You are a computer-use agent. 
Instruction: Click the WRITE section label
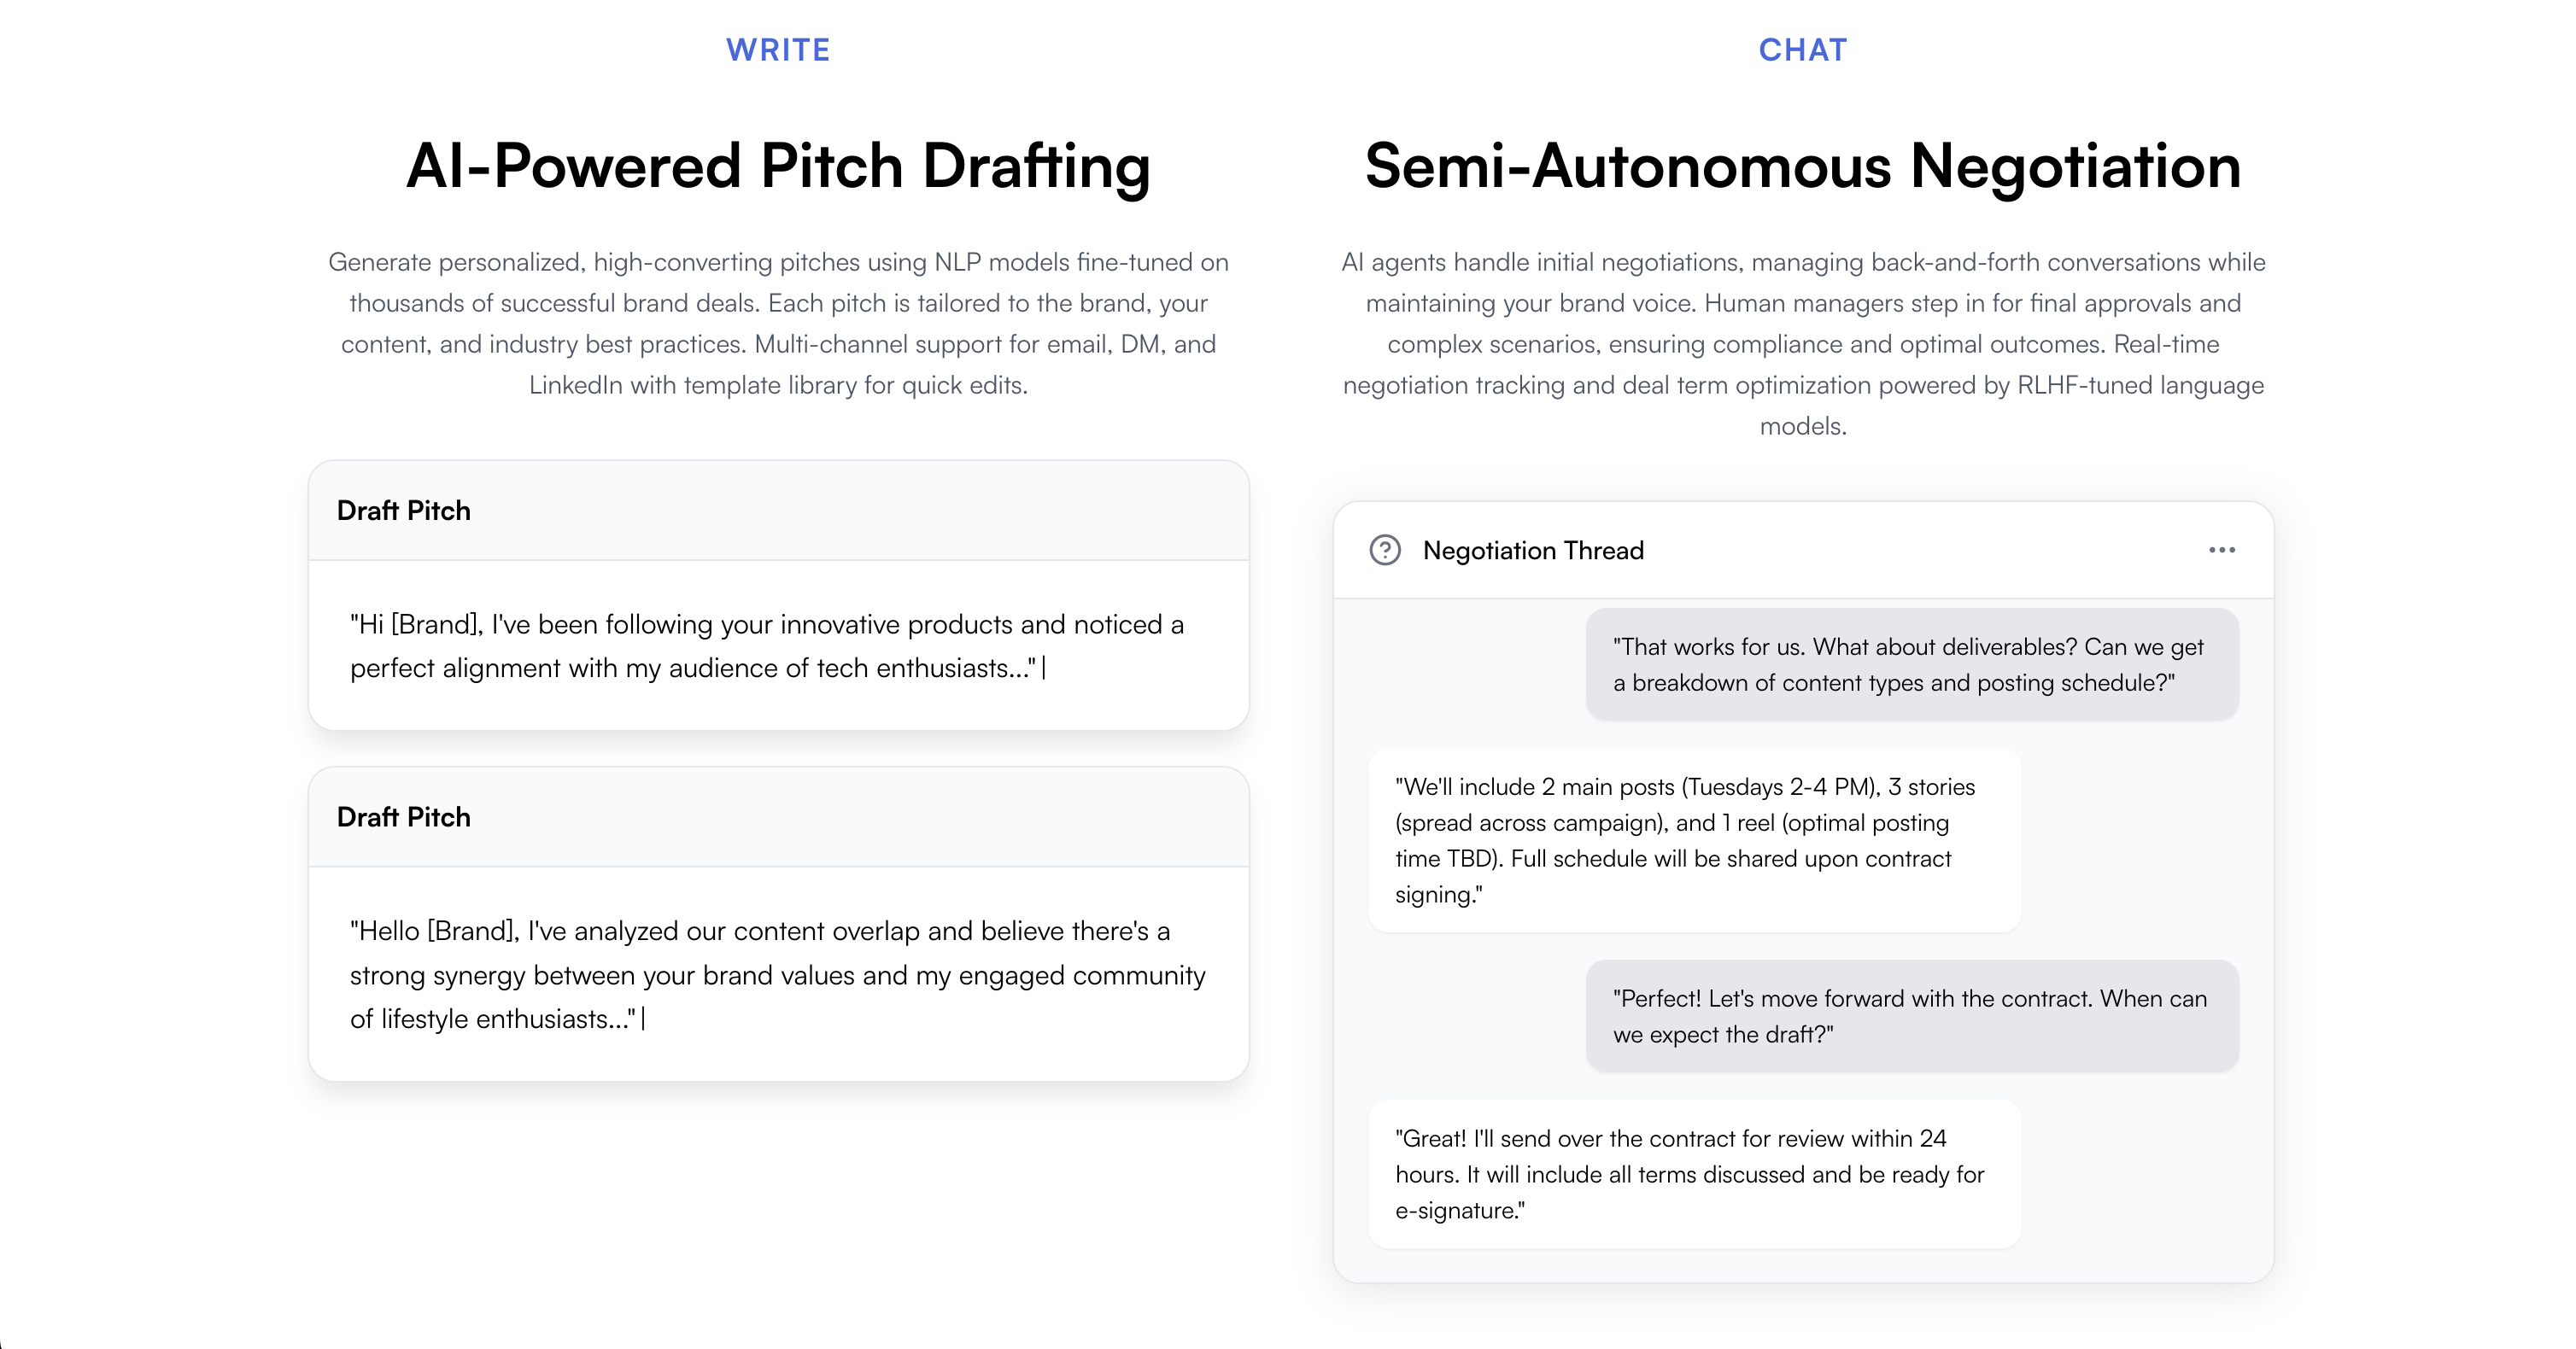click(778, 50)
